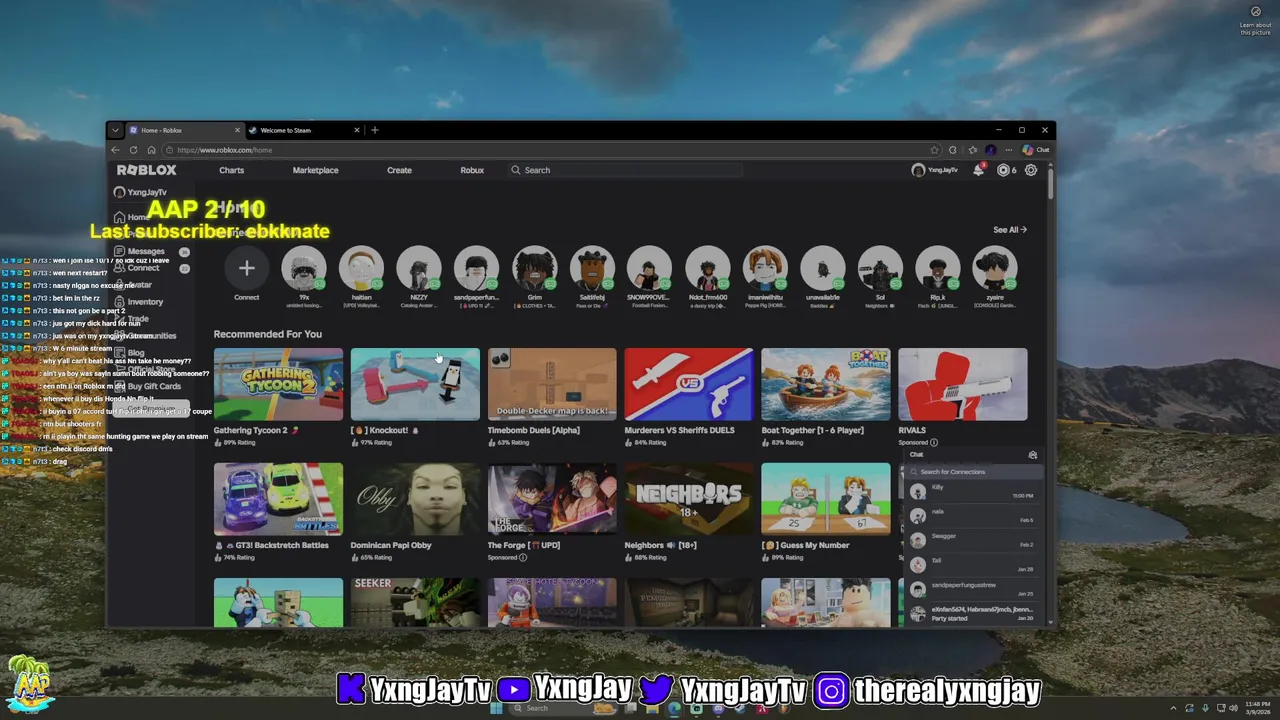Click the Roblox logo in header

[x=146, y=170]
